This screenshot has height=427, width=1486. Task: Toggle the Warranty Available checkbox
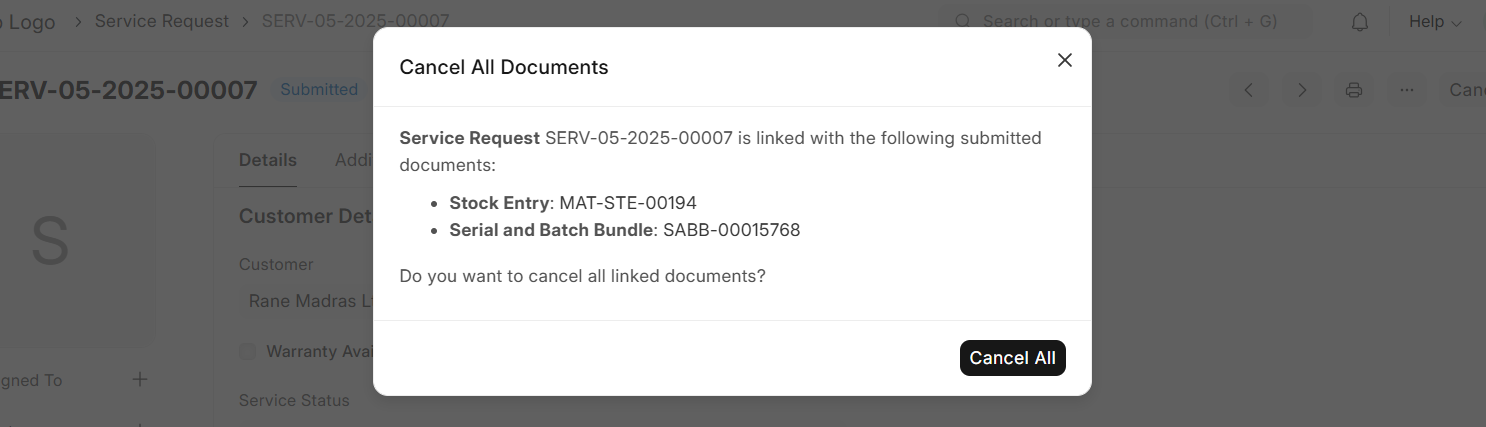pyautogui.click(x=247, y=352)
